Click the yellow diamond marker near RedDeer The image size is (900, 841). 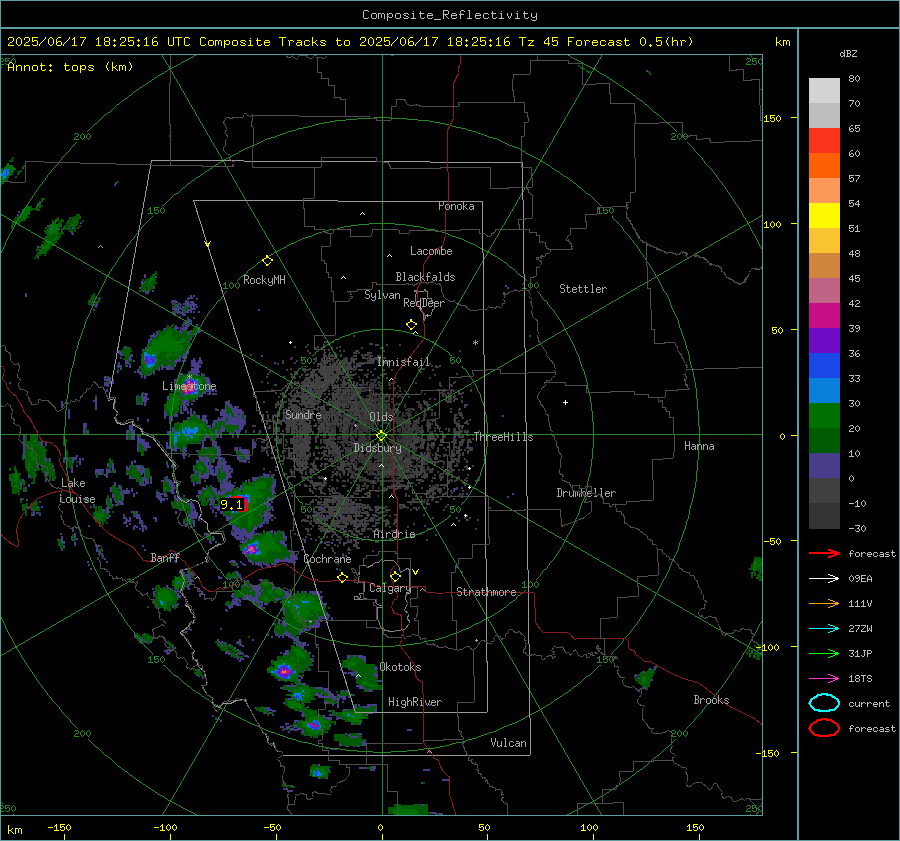[x=411, y=325]
